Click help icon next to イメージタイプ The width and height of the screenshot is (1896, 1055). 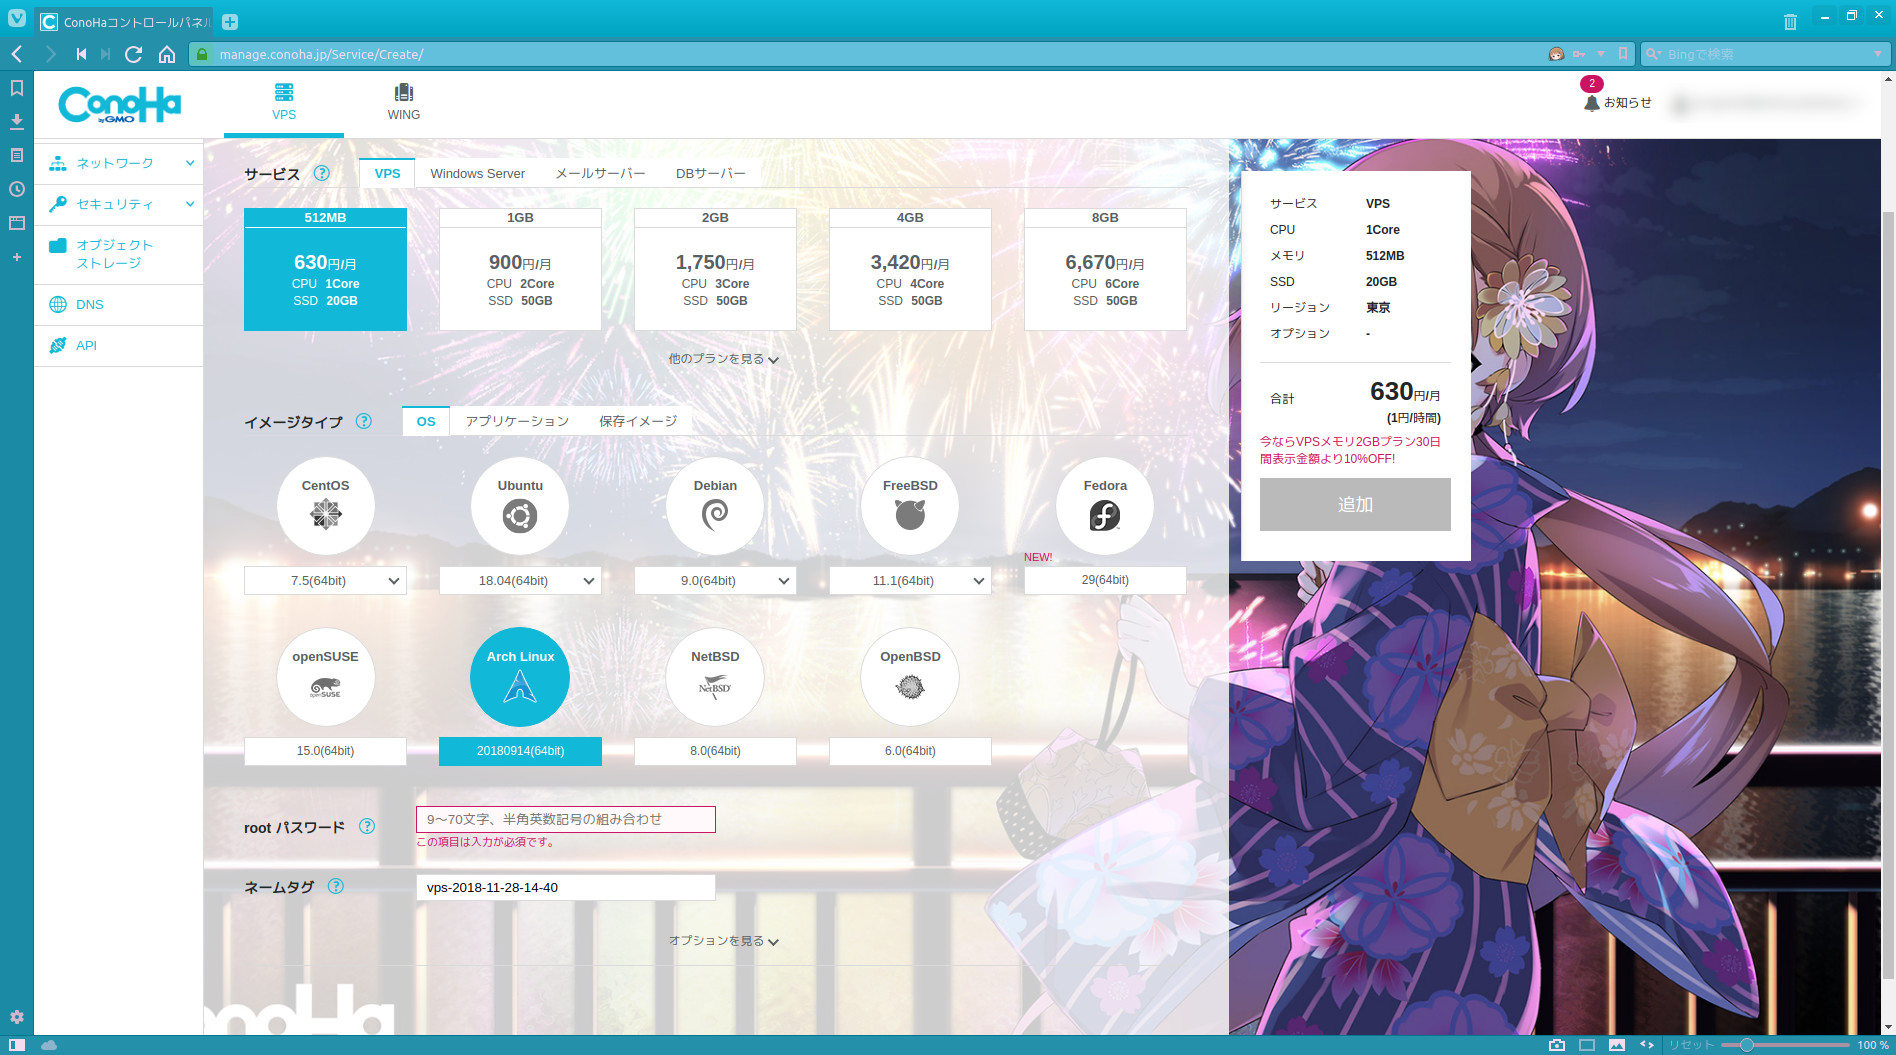(x=364, y=421)
